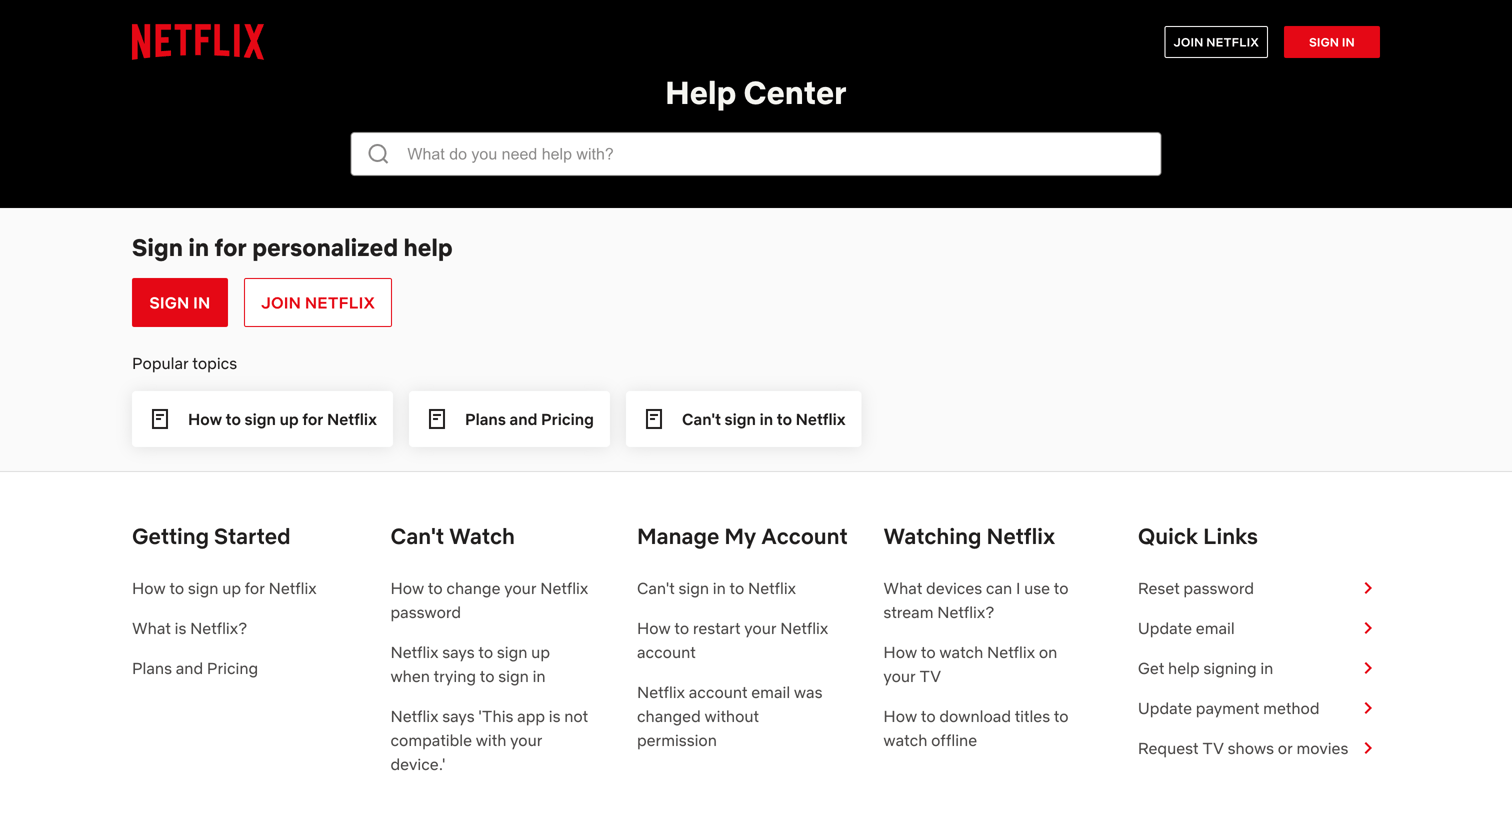Click chevron arrow next to Reset password

pos(1368,588)
